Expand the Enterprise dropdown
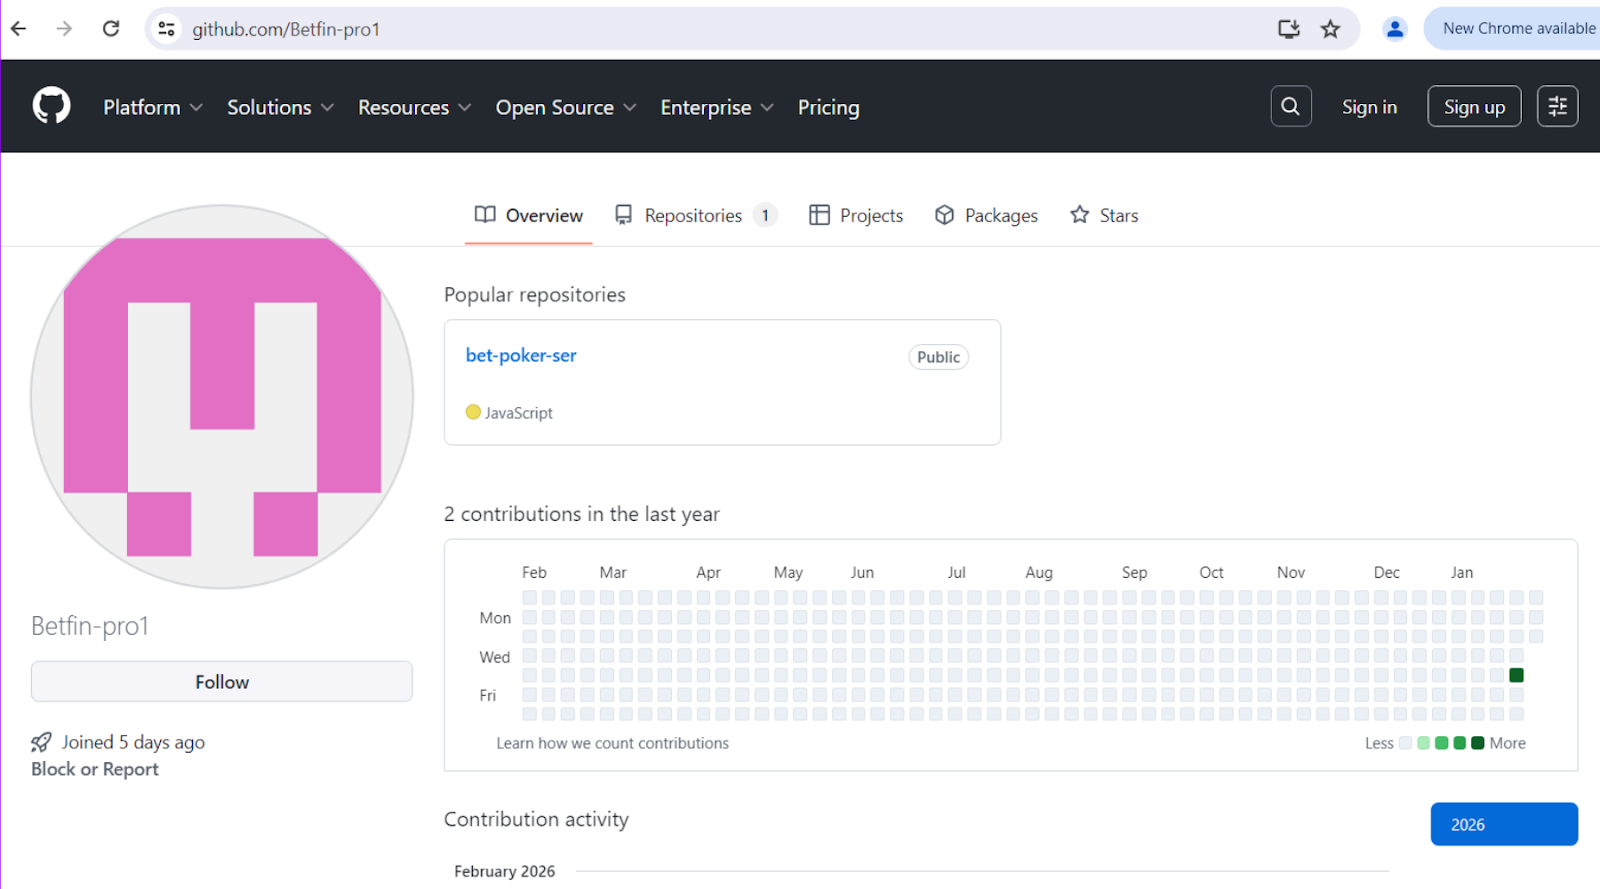1600x889 pixels. click(x=717, y=107)
